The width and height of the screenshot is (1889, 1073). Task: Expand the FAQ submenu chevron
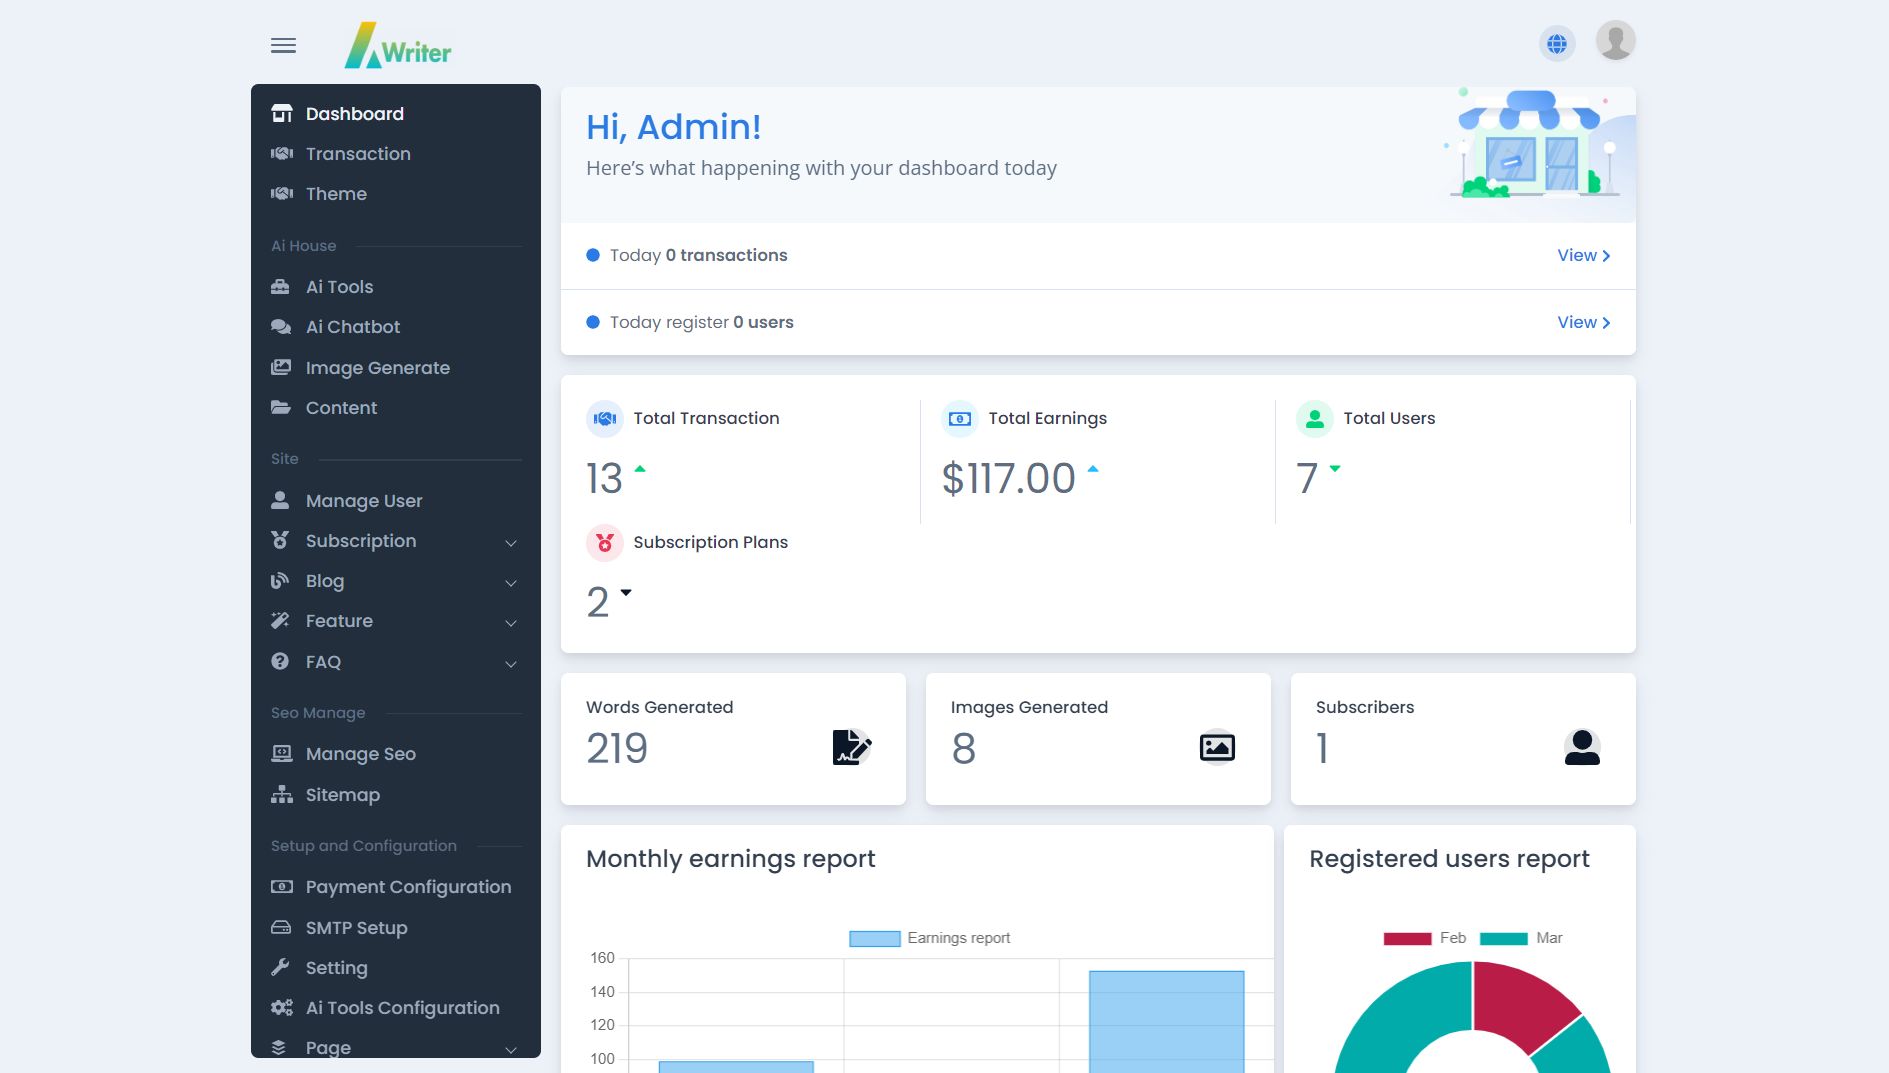tap(511, 664)
